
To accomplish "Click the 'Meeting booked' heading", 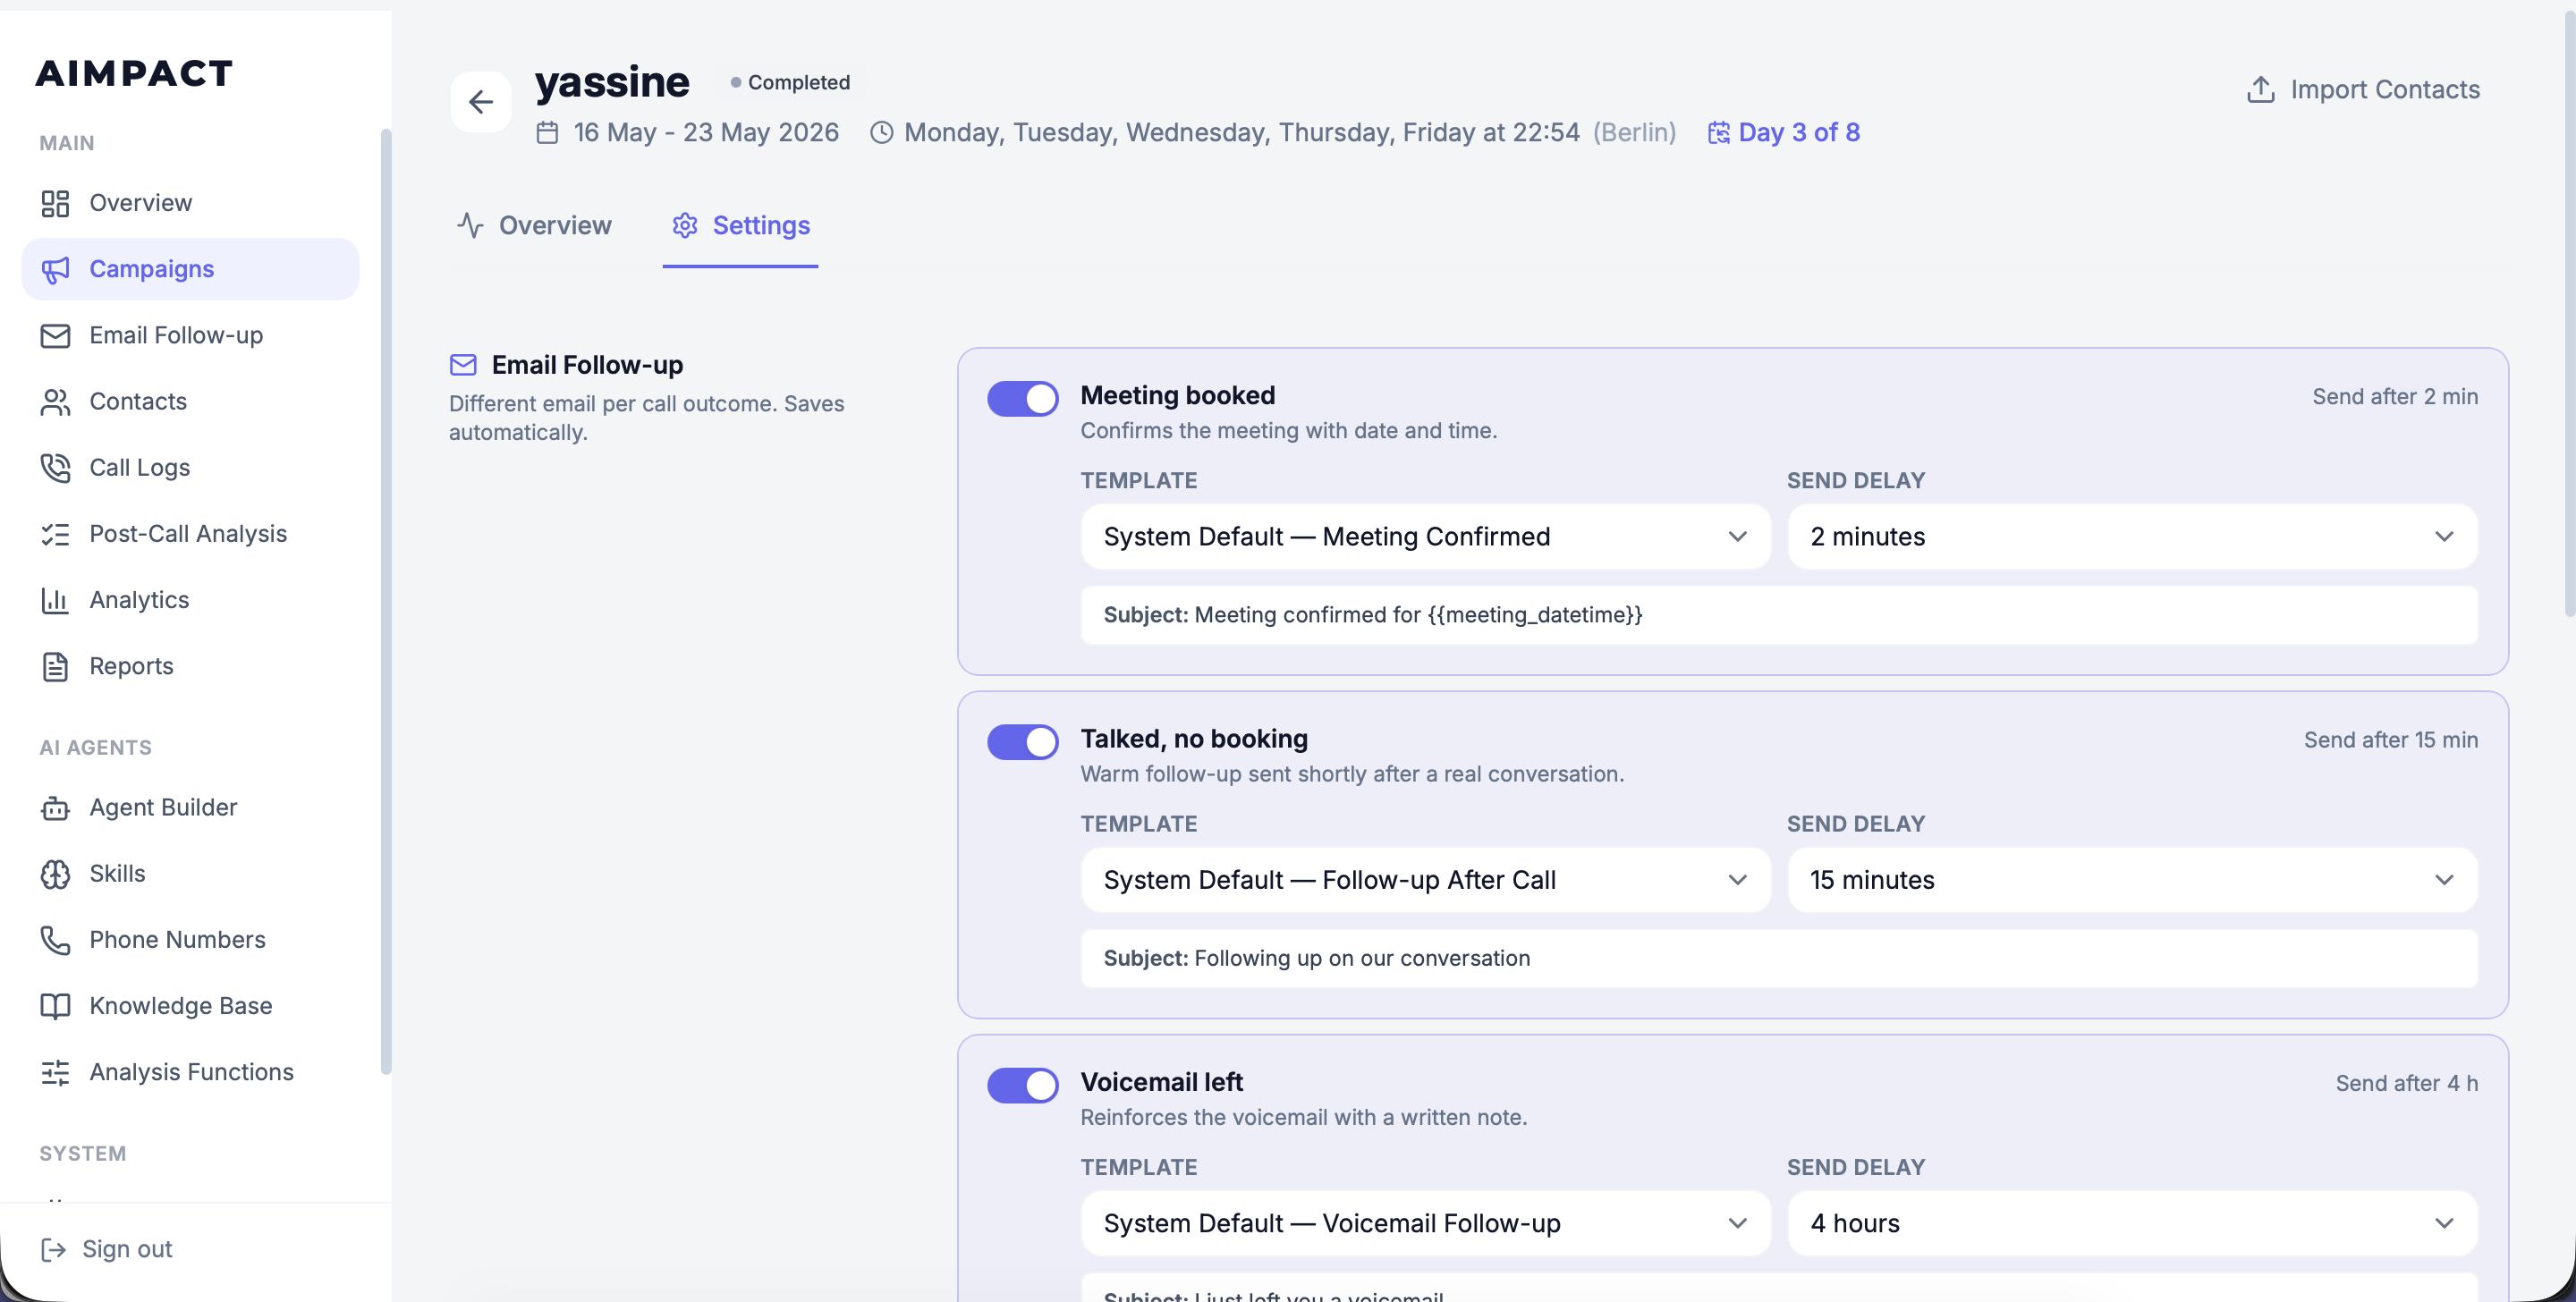I will point(1178,395).
